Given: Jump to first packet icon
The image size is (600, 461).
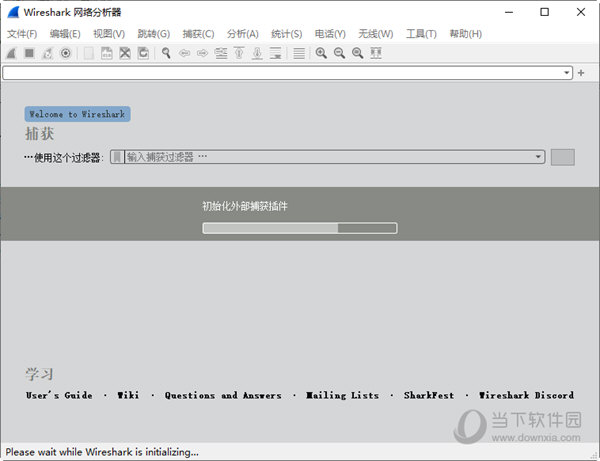Looking at the screenshot, I should (239, 53).
